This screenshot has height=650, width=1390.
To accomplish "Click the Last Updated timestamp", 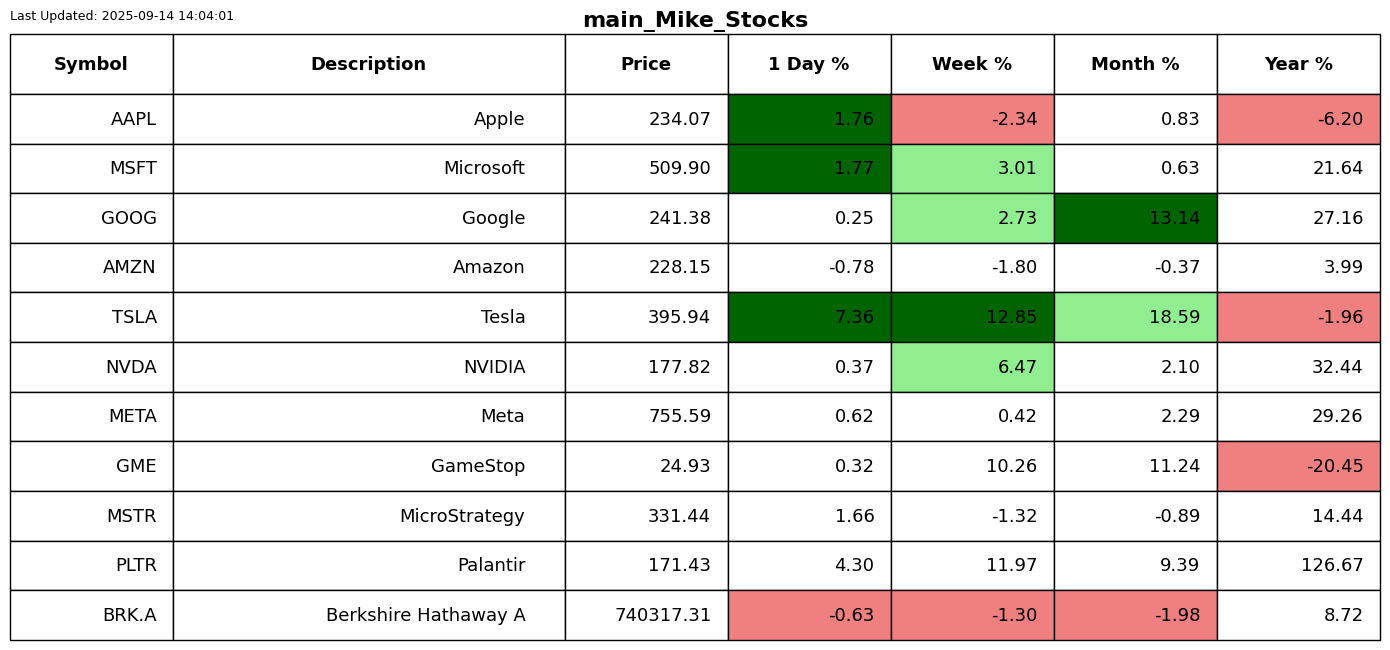I will (122, 16).
